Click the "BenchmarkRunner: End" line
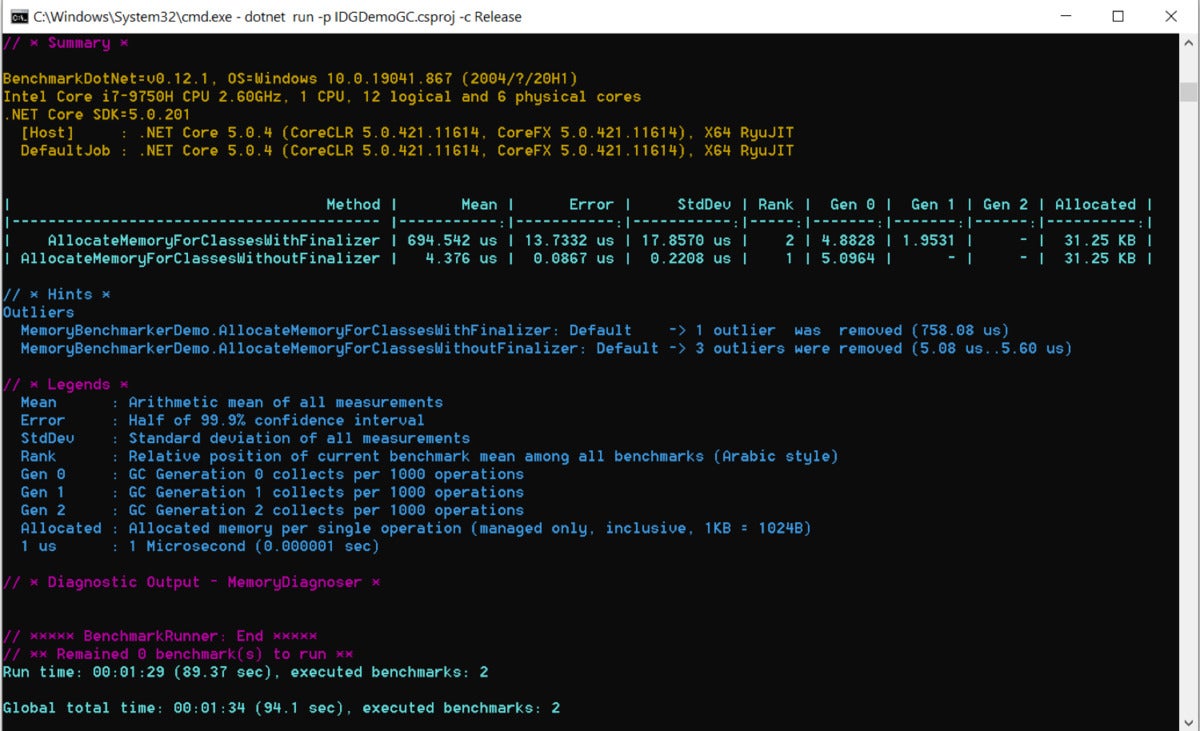The height and width of the screenshot is (731, 1200). coord(160,637)
